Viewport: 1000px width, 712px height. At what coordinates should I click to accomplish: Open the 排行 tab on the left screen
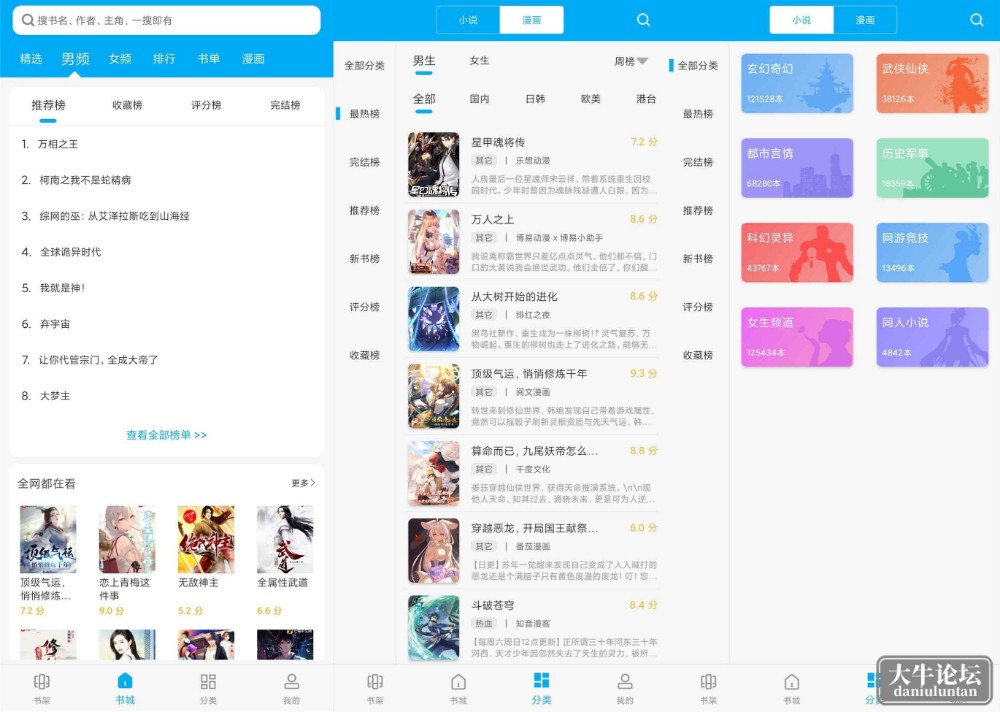click(164, 59)
